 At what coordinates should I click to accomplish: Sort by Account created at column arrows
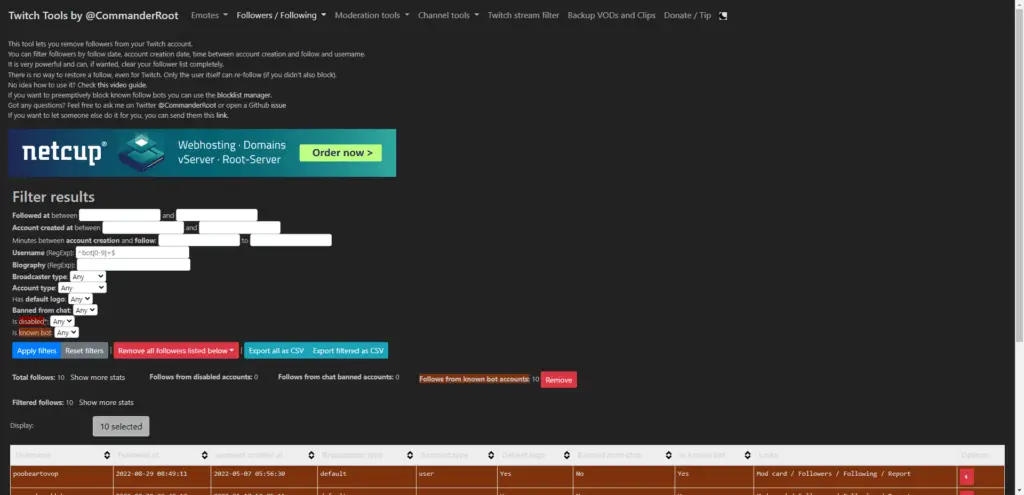click(x=311, y=455)
